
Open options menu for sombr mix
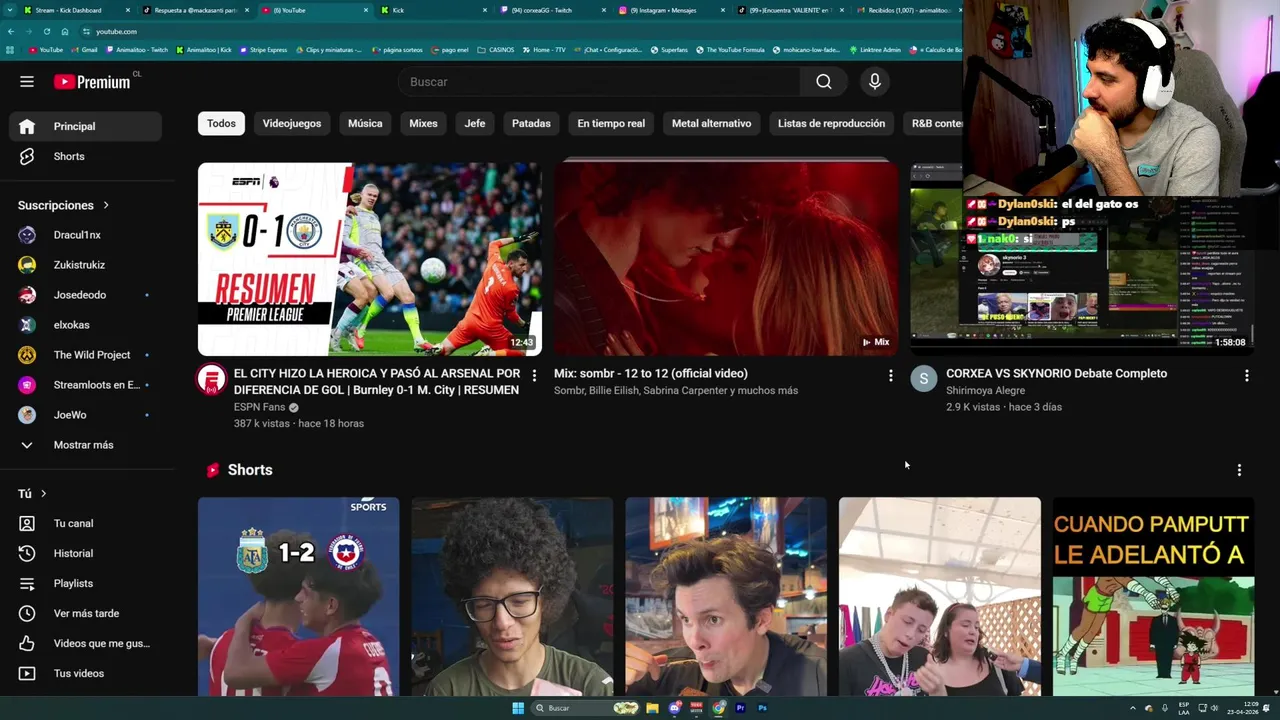(x=890, y=375)
